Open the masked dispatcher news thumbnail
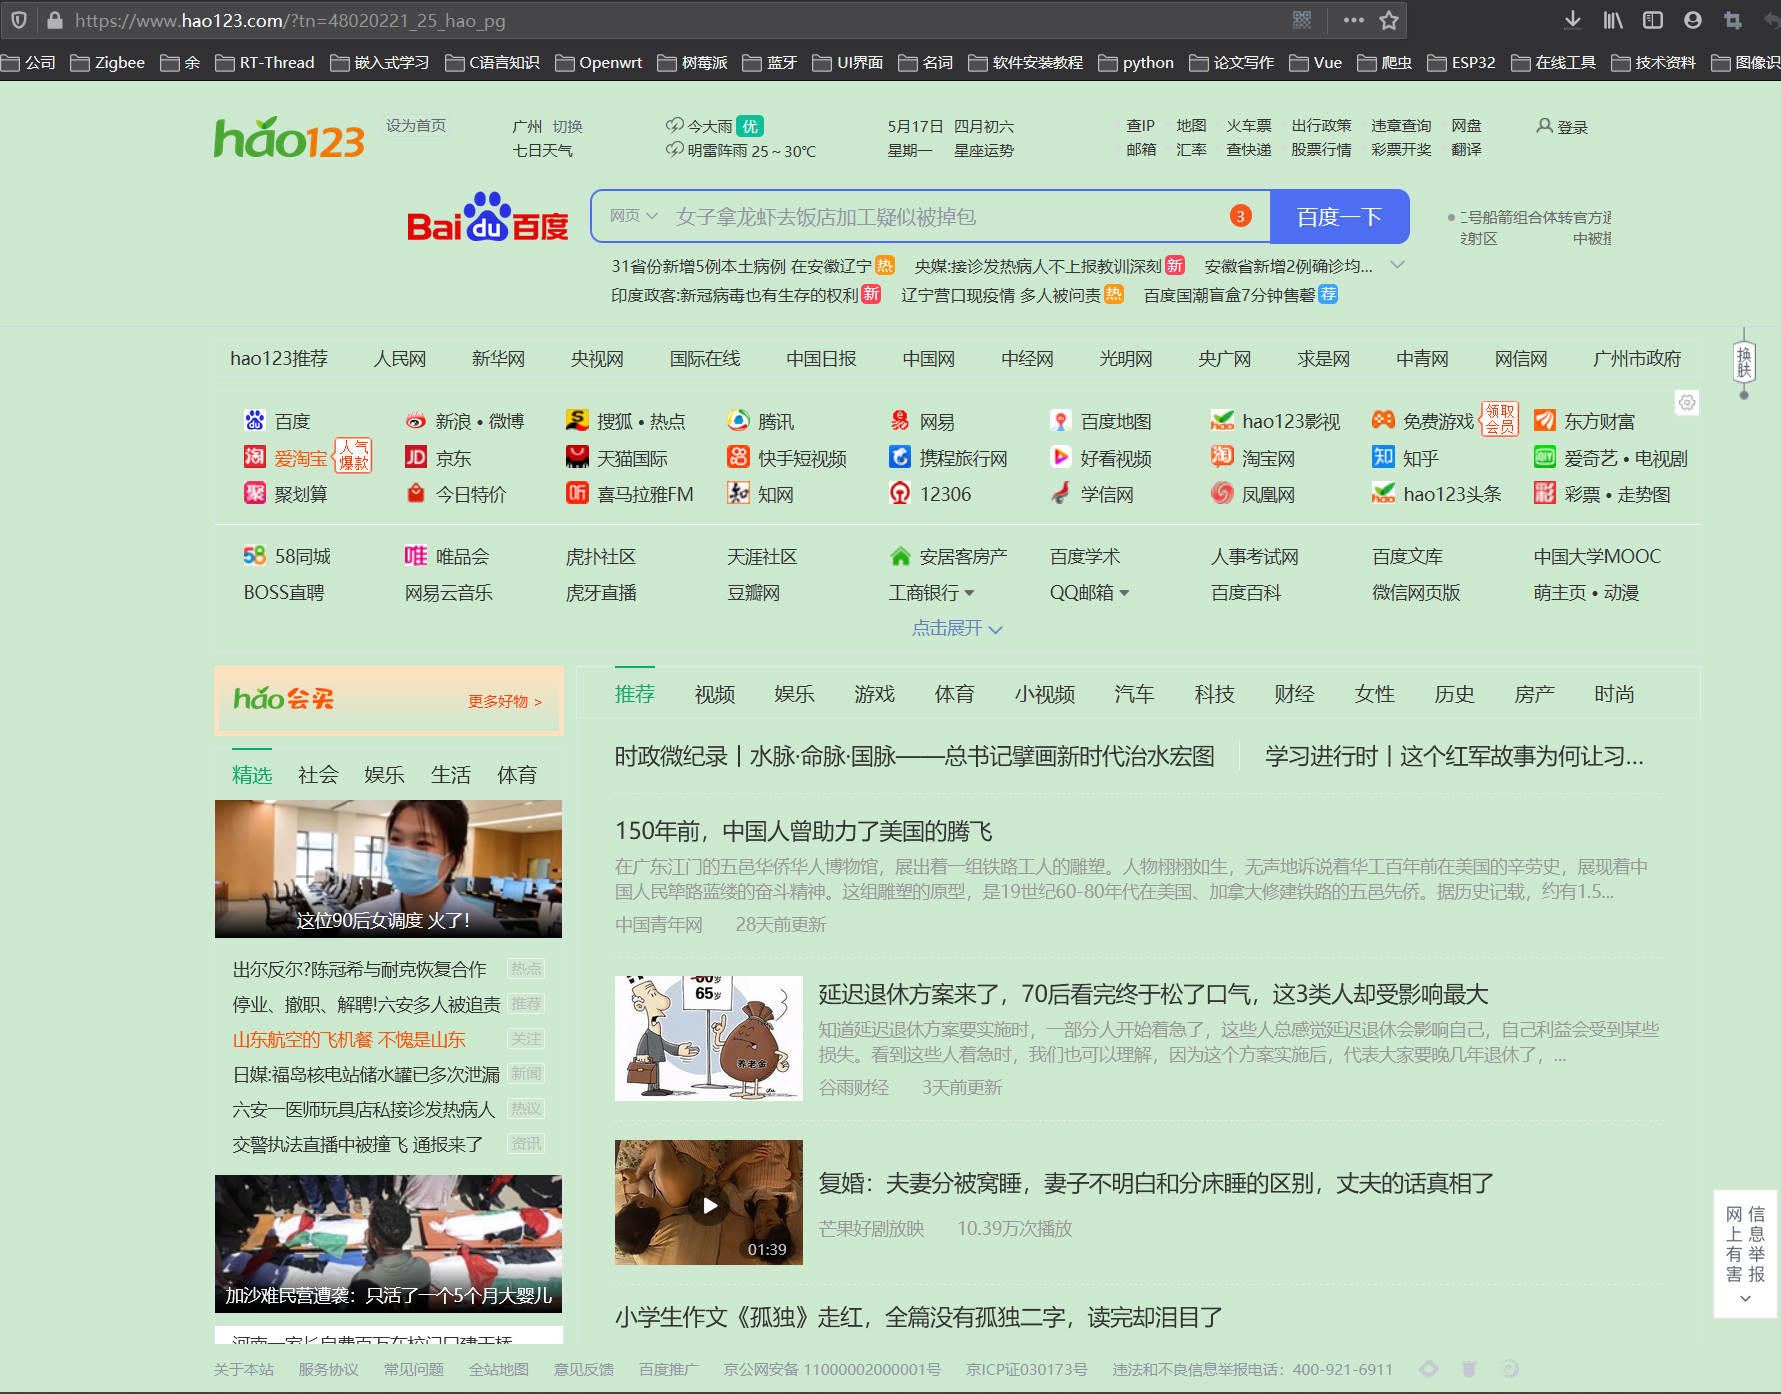The width and height of the screenshot is (1781, 1394). (x=388, y=868)
